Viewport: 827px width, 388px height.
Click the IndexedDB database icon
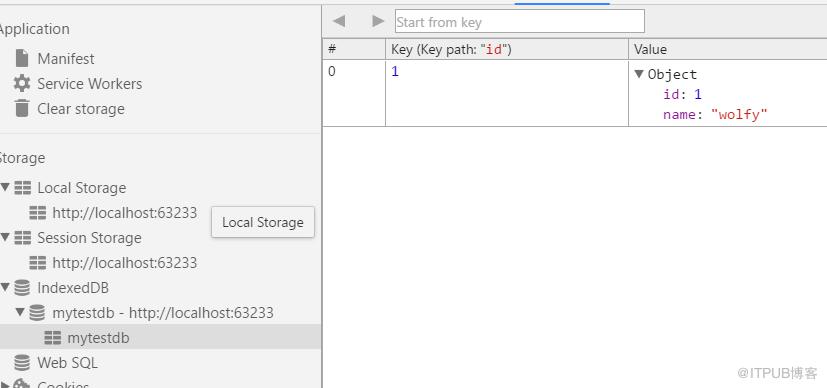pyautogui.click(x=22, y=288)
